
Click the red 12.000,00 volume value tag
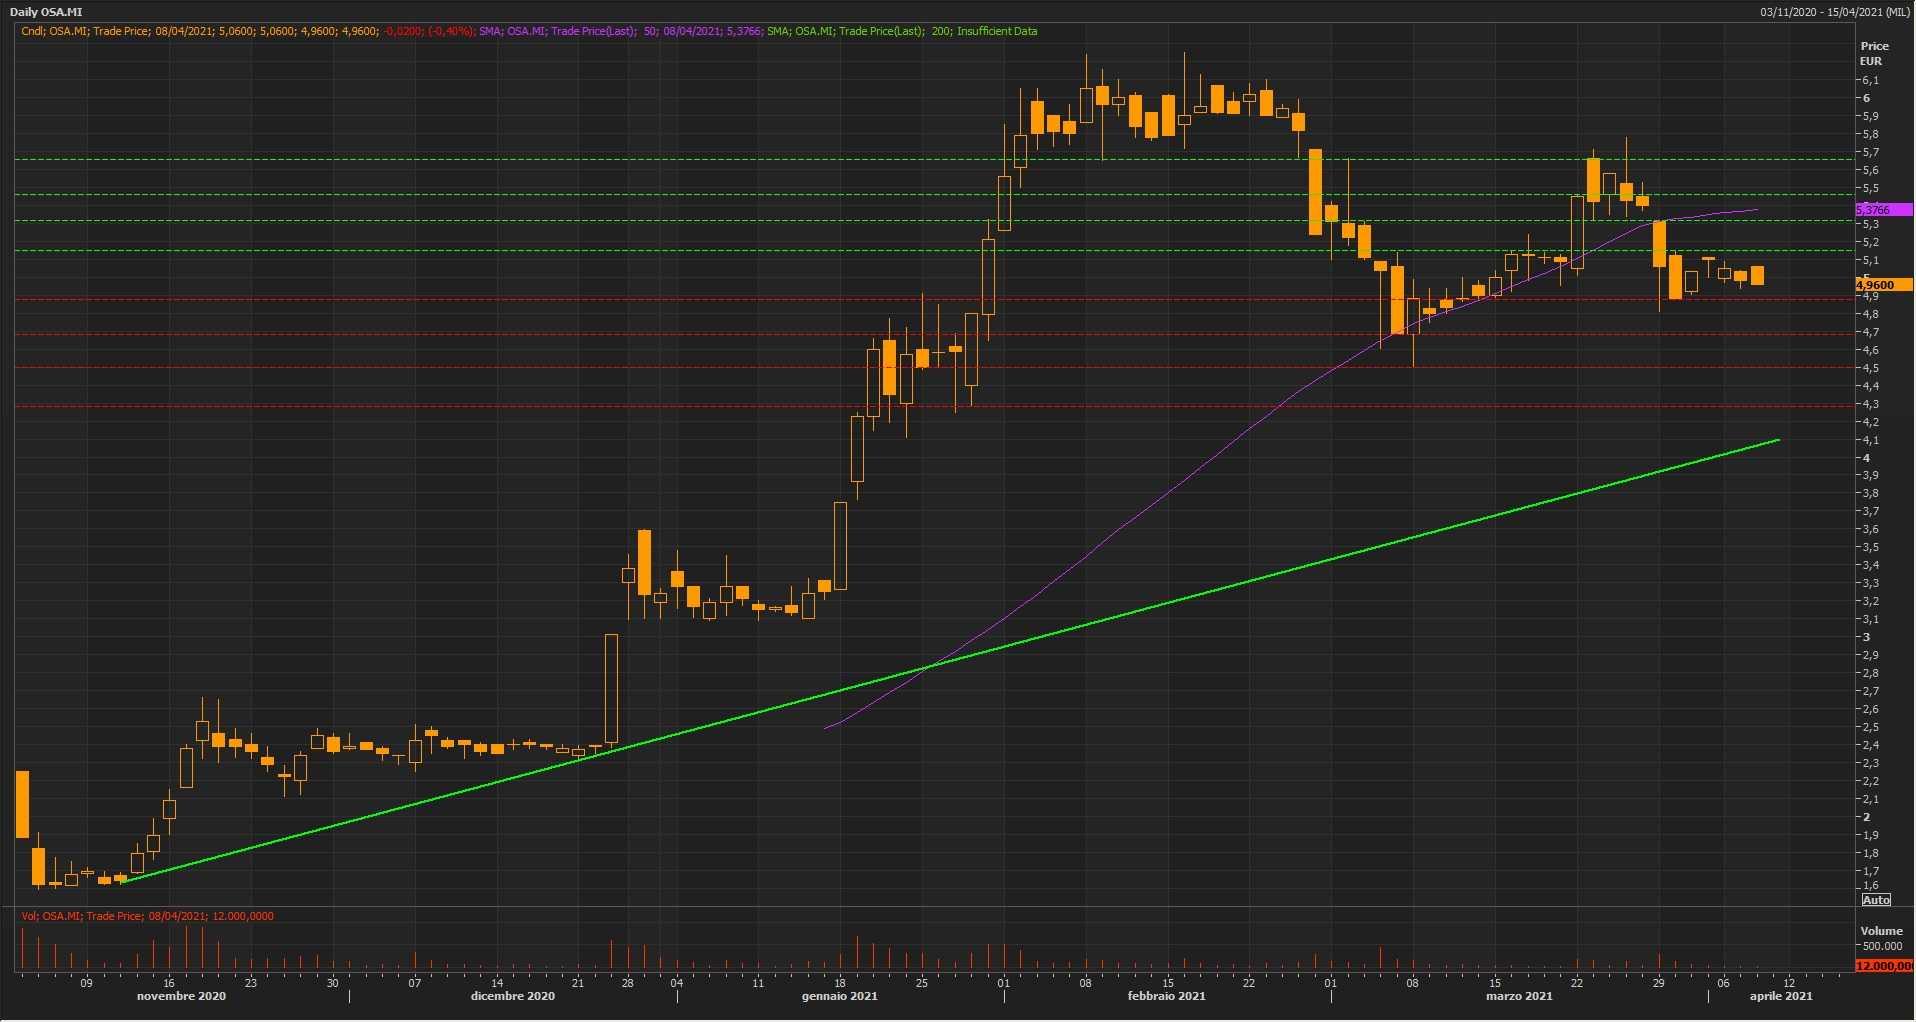(x=1884, y=966)
